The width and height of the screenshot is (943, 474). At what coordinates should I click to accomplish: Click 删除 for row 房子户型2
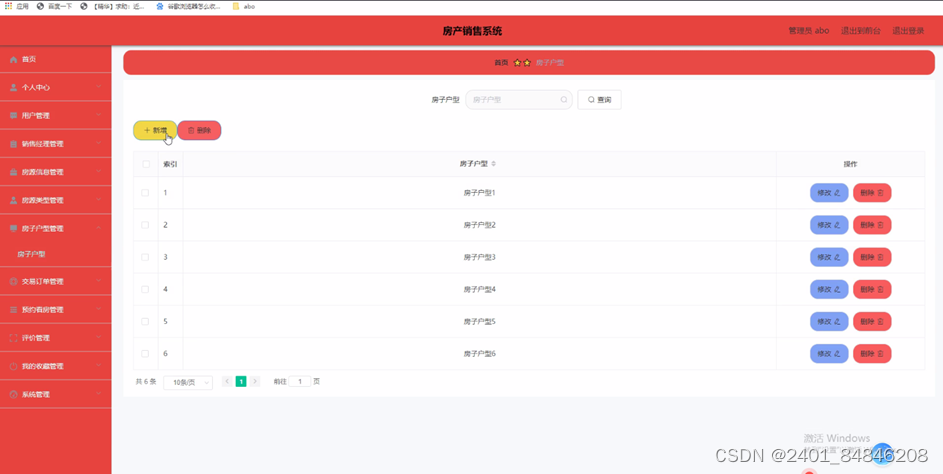[872, 225]
